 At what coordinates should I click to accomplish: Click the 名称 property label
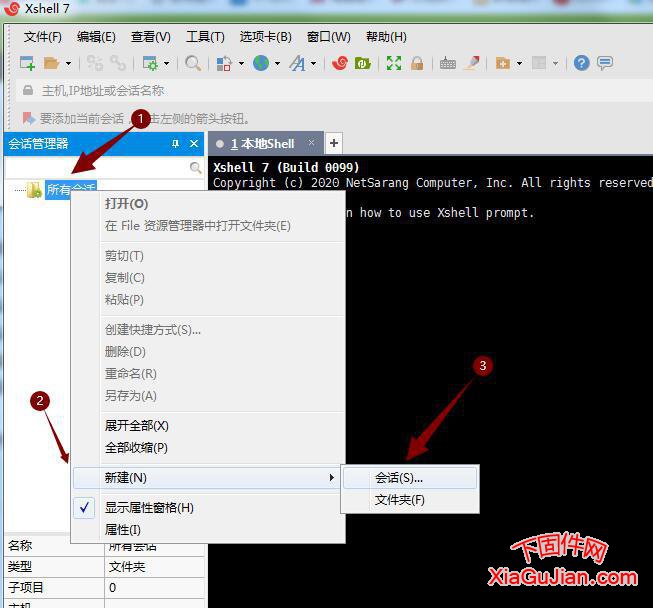click(x=20, y=546)
